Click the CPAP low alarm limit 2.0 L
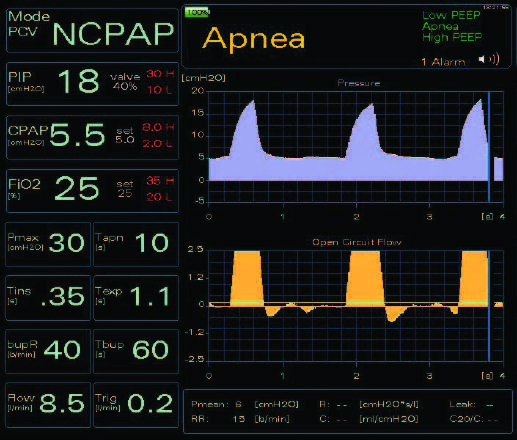 coord(157,144)
